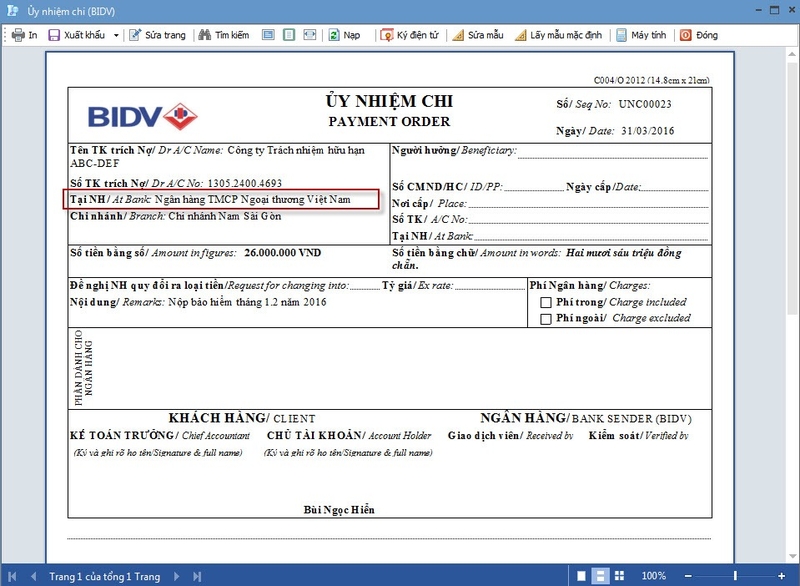Click the Lấy mẫu mặc định text

click(566, 35)
